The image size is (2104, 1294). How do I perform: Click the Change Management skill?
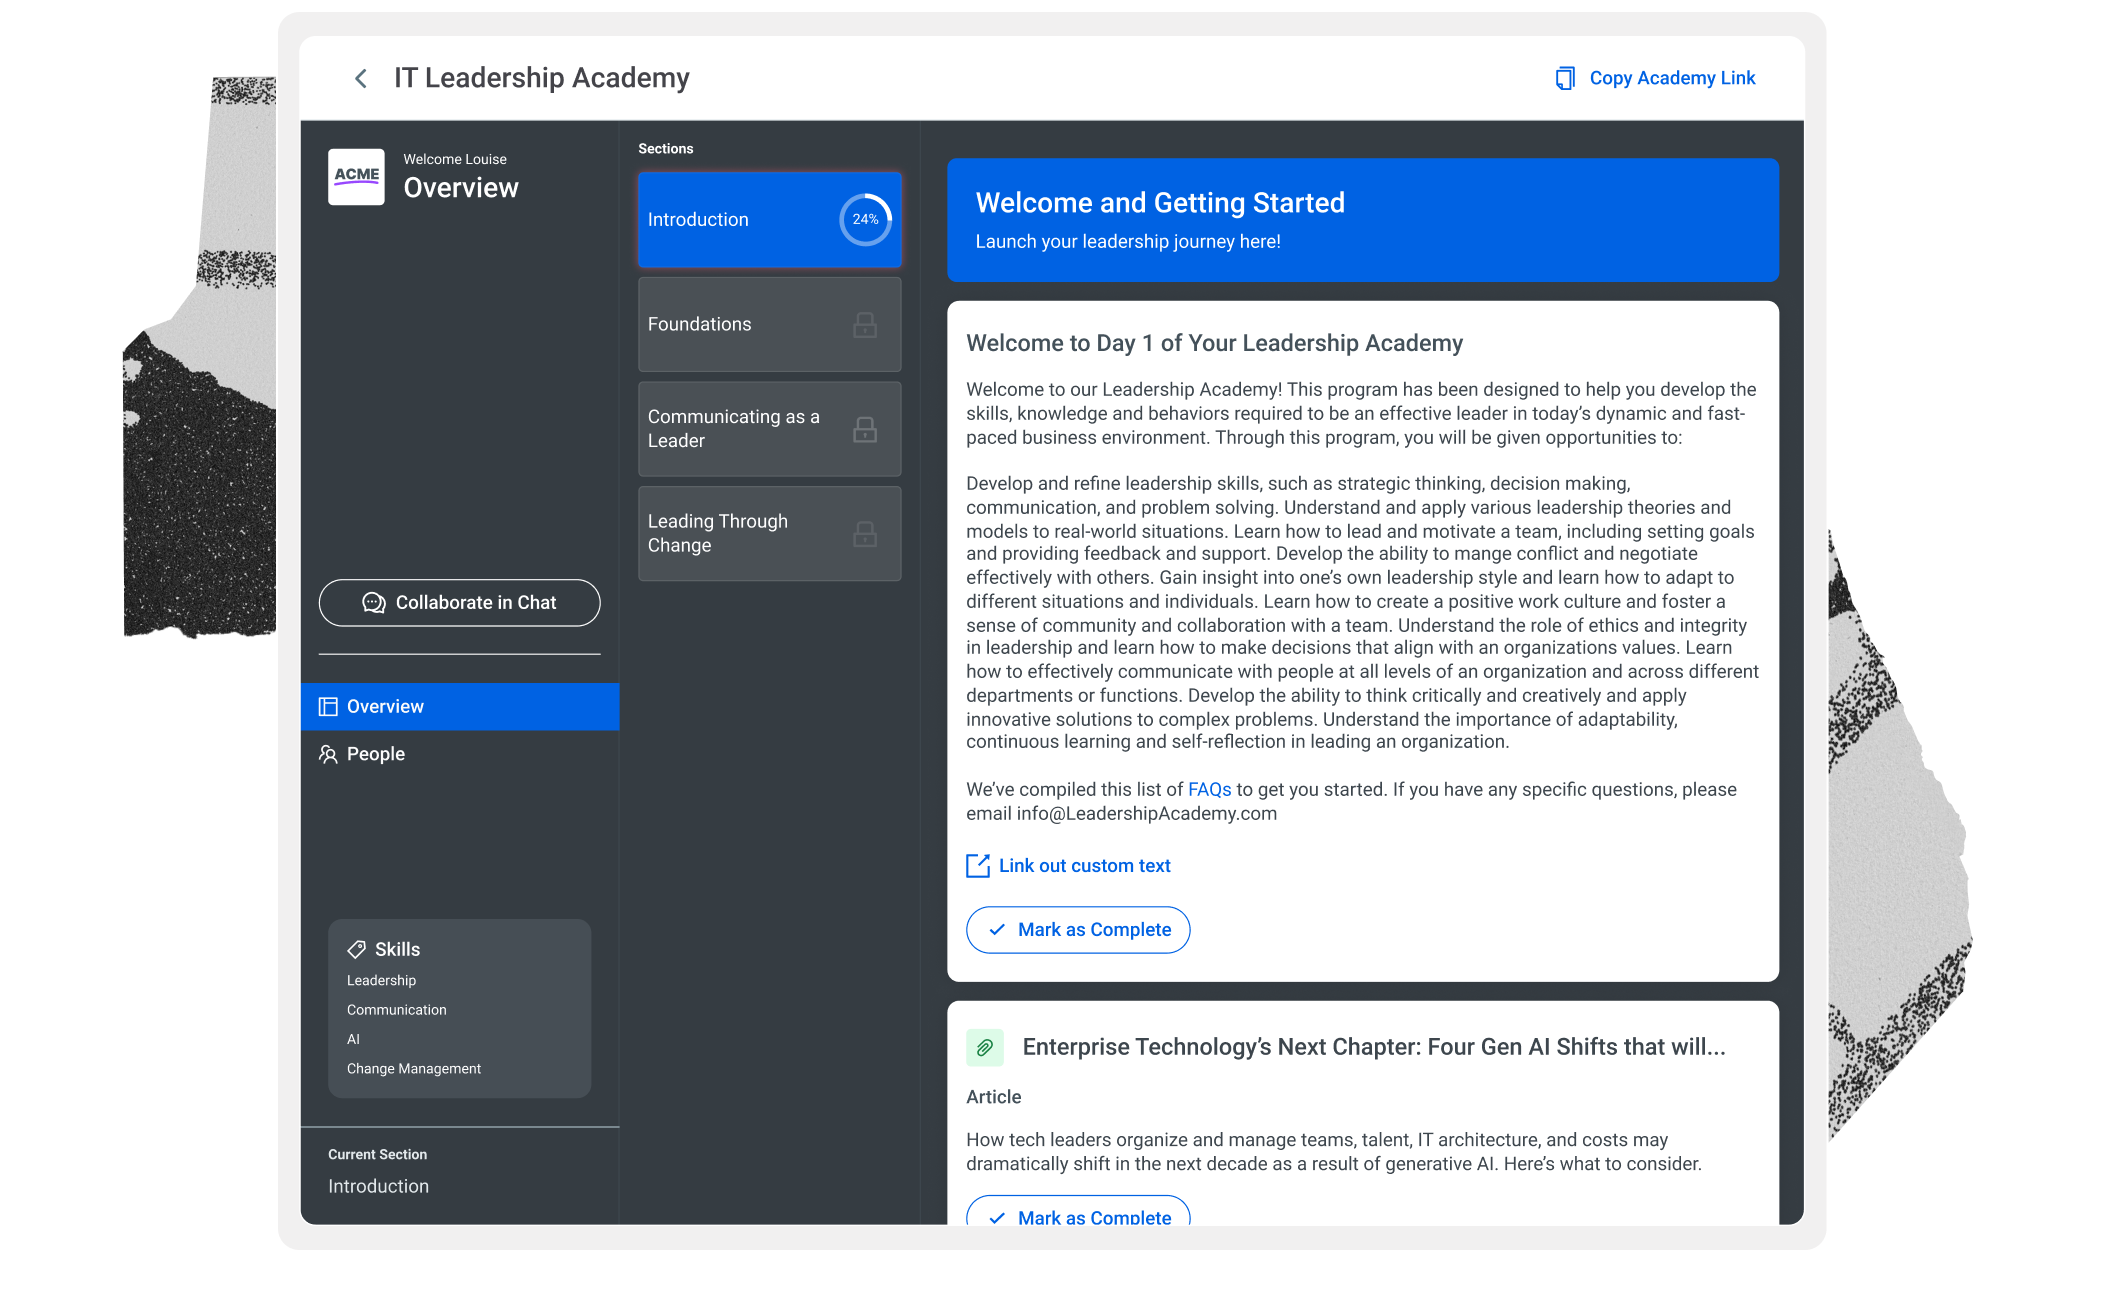(x=413, y=1069)
